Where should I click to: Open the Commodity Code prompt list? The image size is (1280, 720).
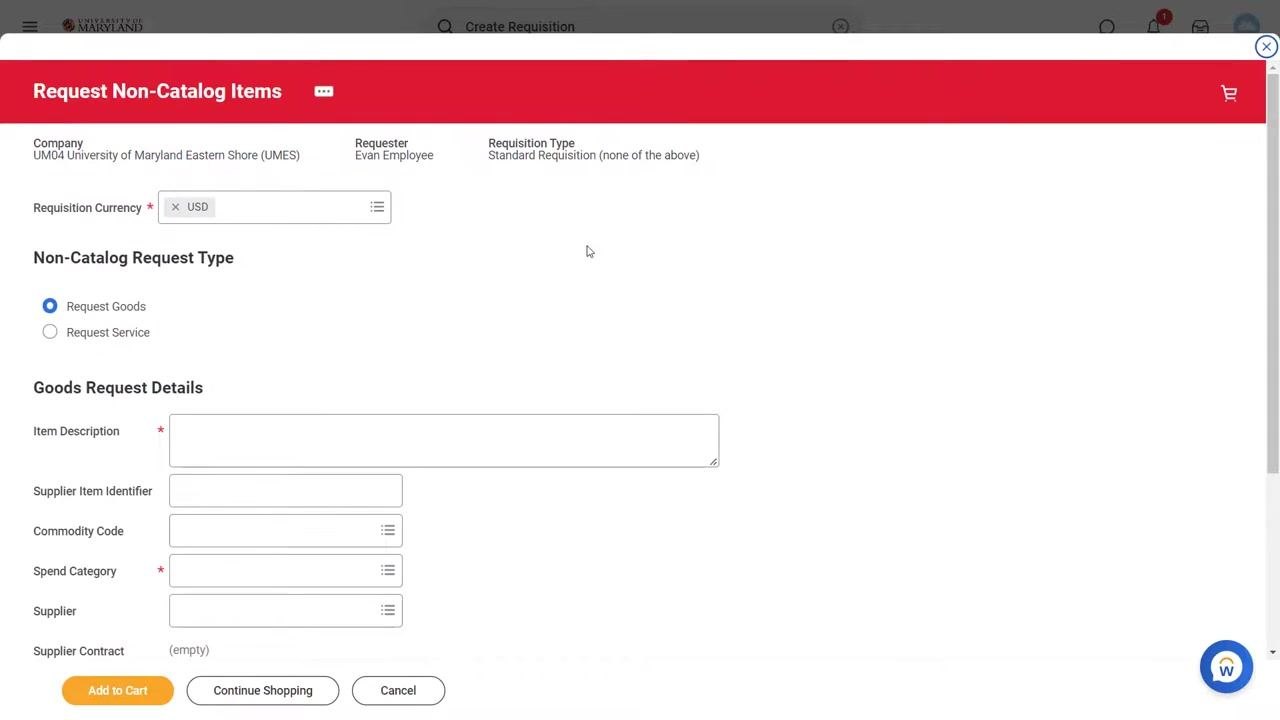[388, 531]
